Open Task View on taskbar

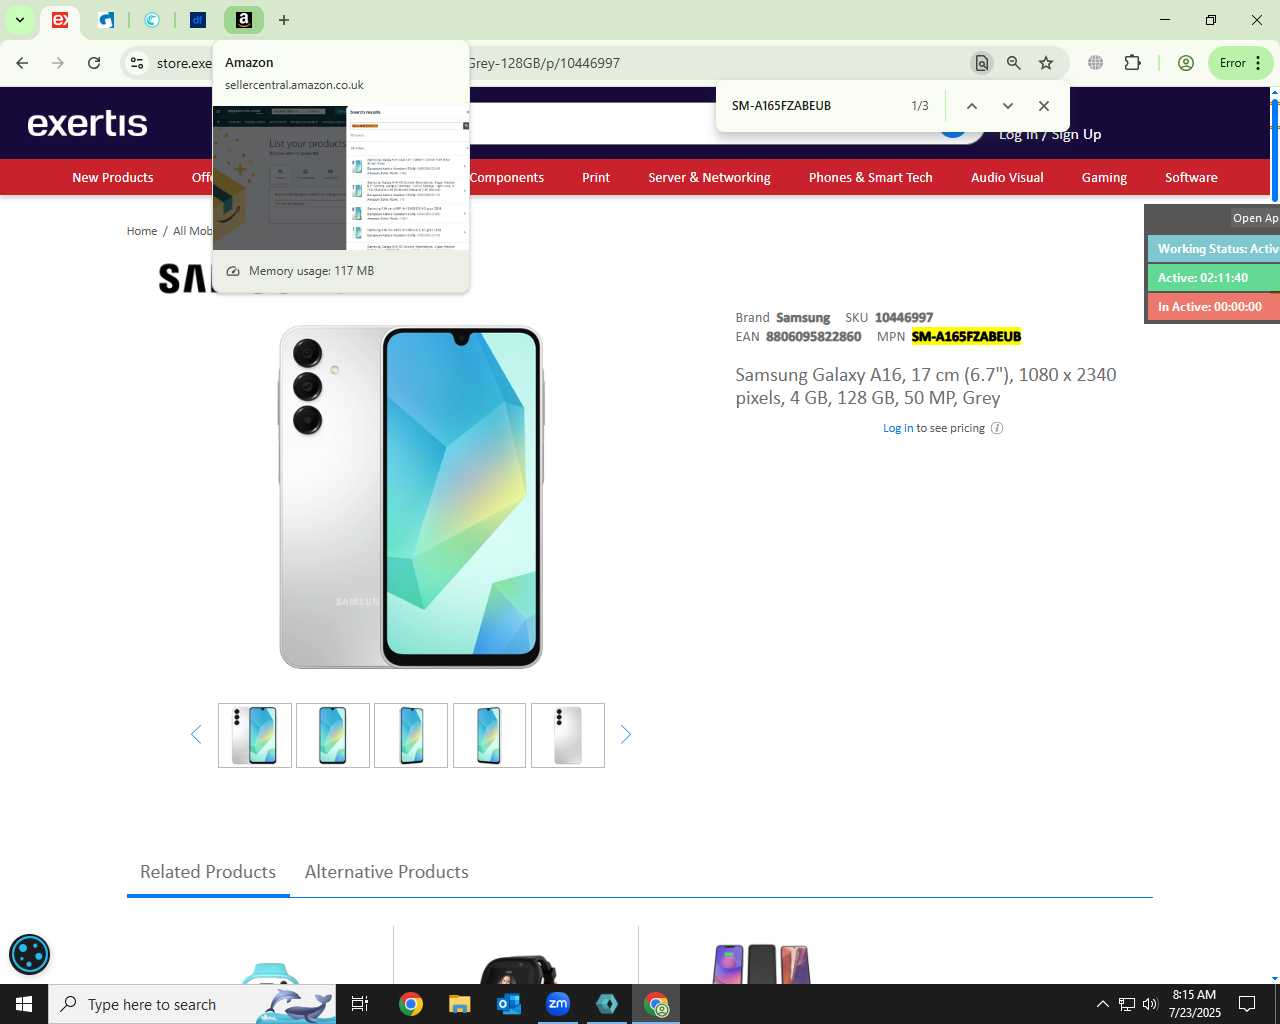[360, 1004]
